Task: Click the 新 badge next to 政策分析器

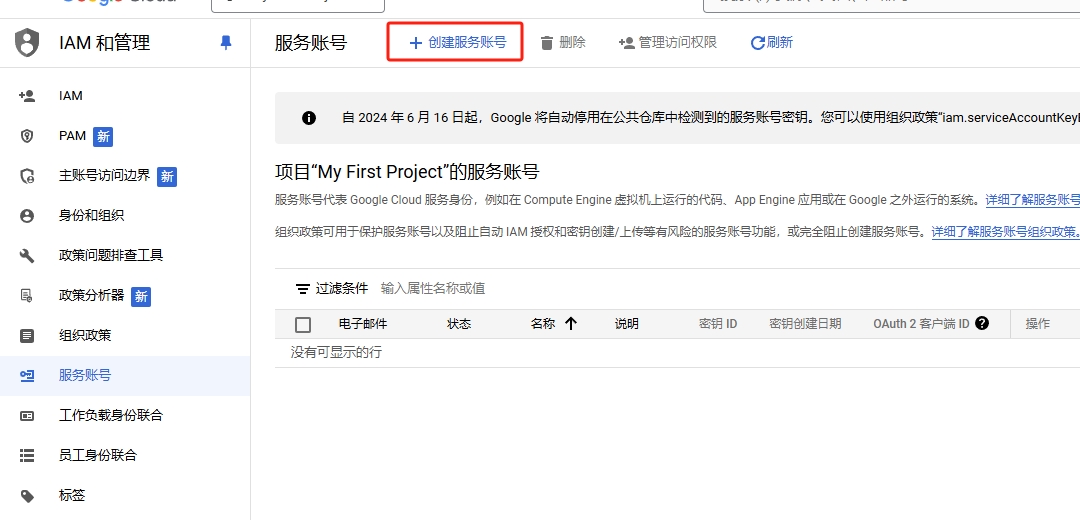Action: pyautogui.click(x=141, y=296)
